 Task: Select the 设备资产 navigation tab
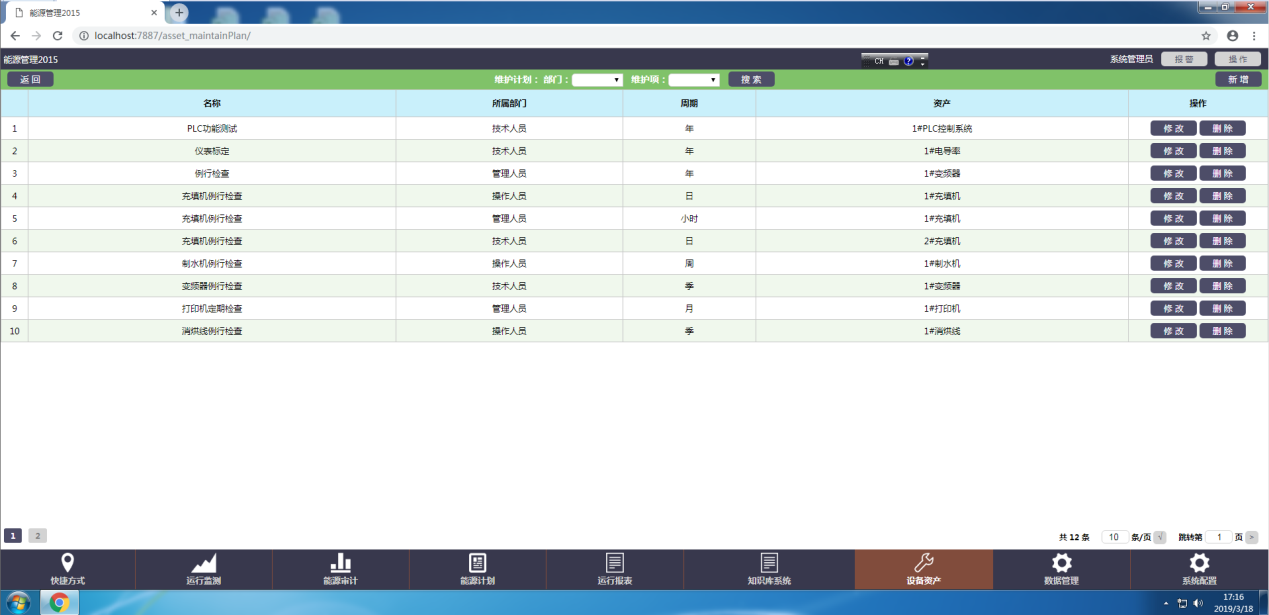click(x=923, y=569)
